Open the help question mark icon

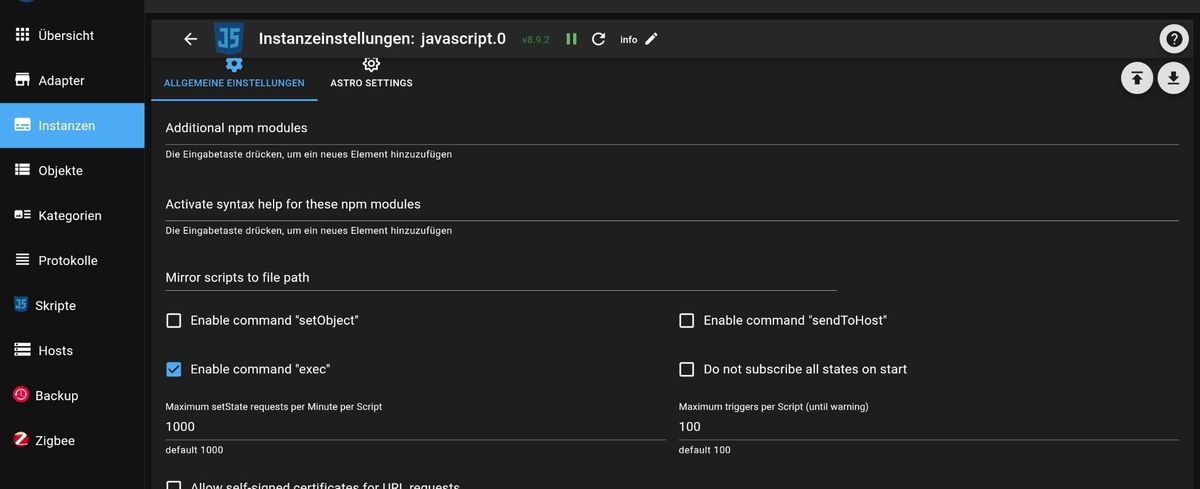pos(1173,39)
